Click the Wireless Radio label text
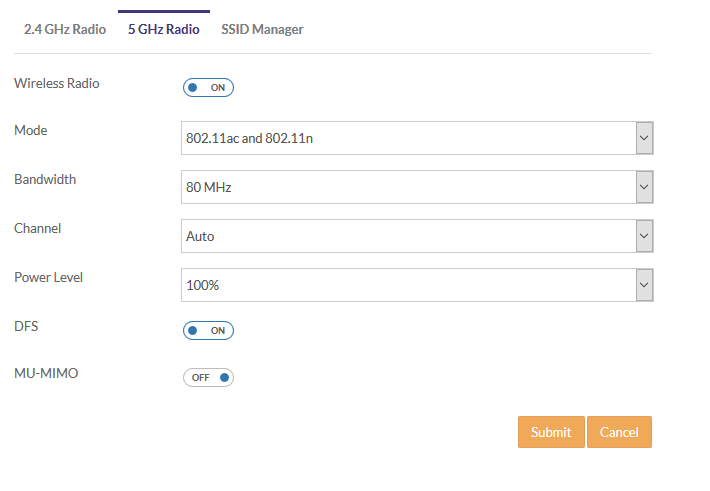The image size is (710, 491). point(57,83)
